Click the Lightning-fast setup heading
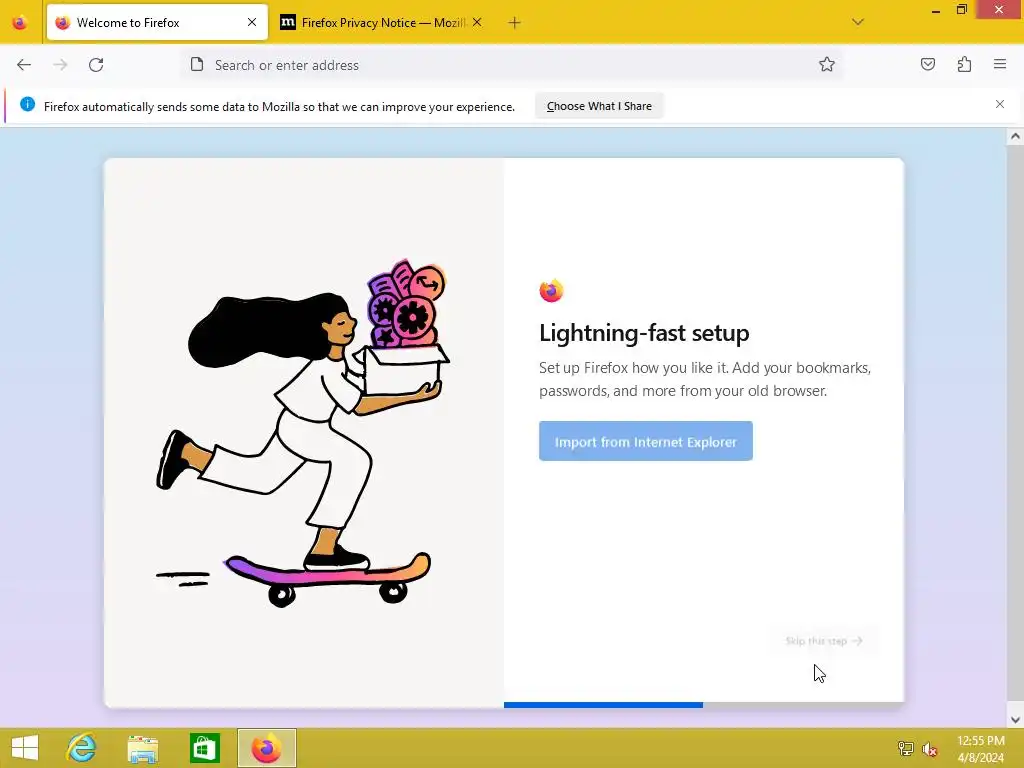The width and height of the screenshot is (1024, 768). (x=644, y=333)
